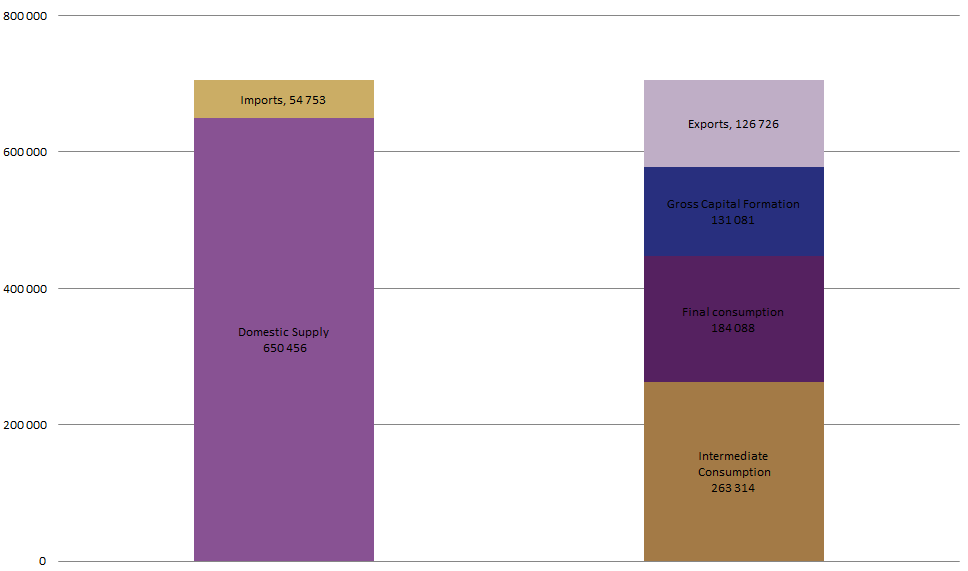Viewport: 968px width, 571px height.
Task: Select the Final consumption bar segment
Action: (734, 319)
